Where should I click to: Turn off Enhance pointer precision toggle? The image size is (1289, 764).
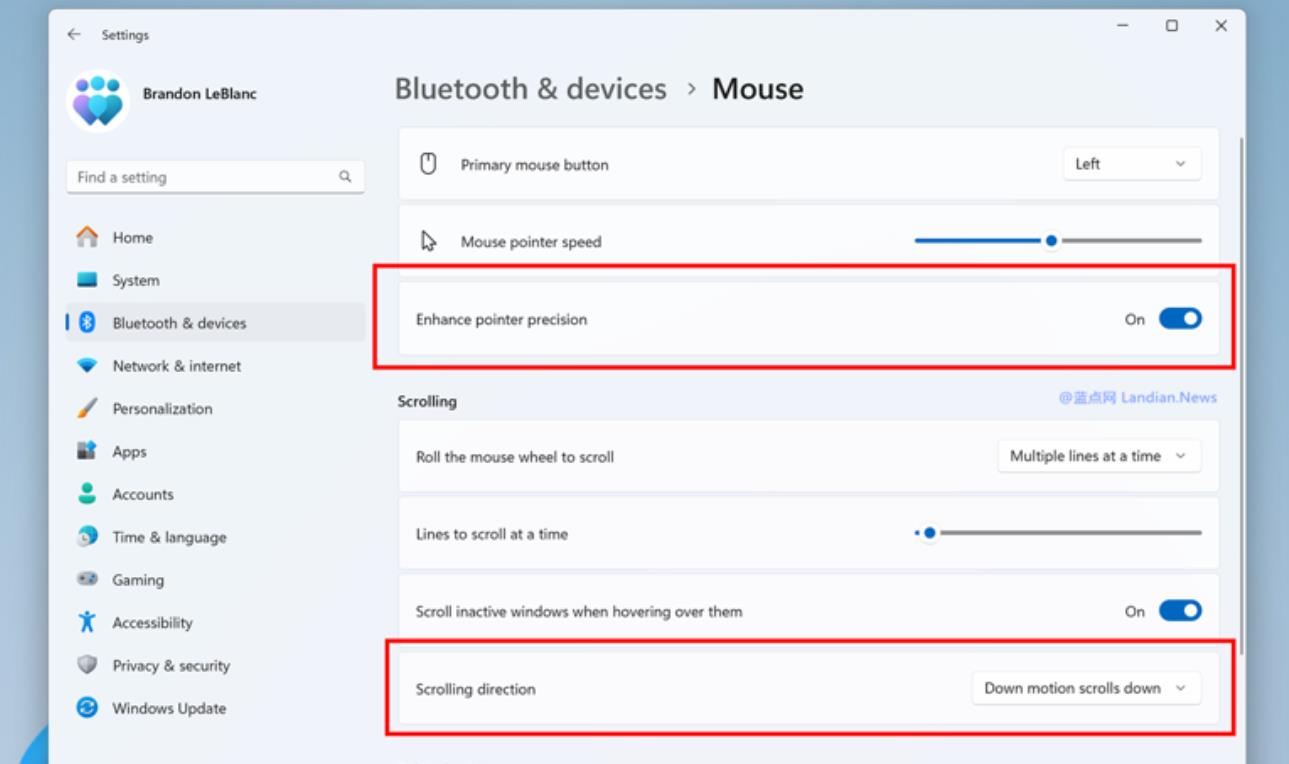pos(1180,319)
